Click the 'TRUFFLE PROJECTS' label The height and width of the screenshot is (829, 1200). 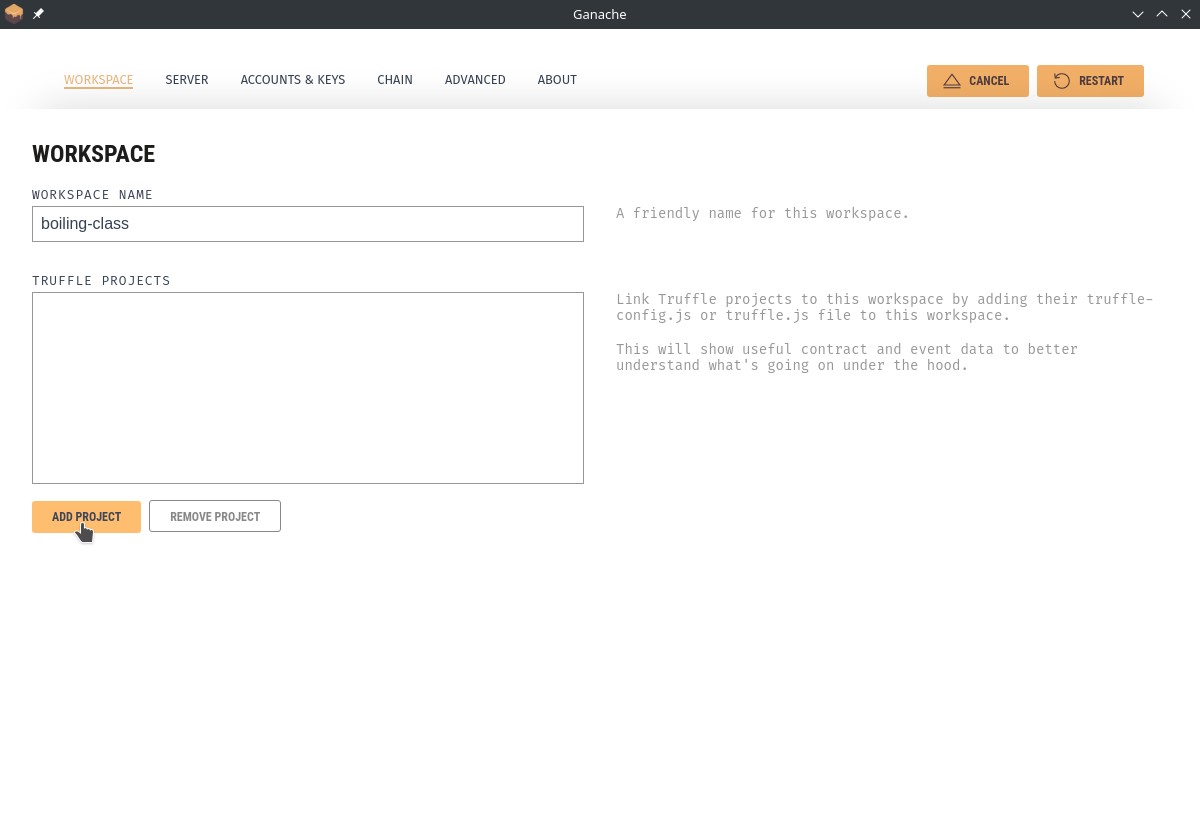pos(101,281)
